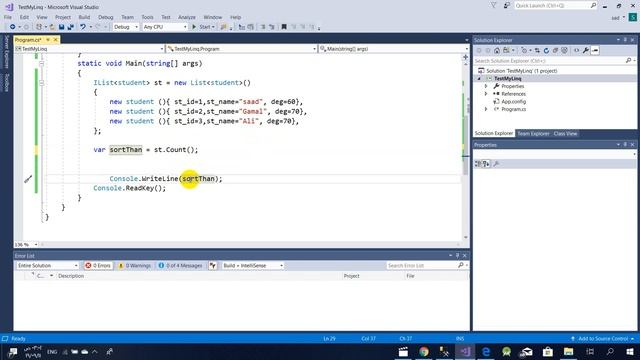Click the split editor icon above scrollbar

(465, 57)
